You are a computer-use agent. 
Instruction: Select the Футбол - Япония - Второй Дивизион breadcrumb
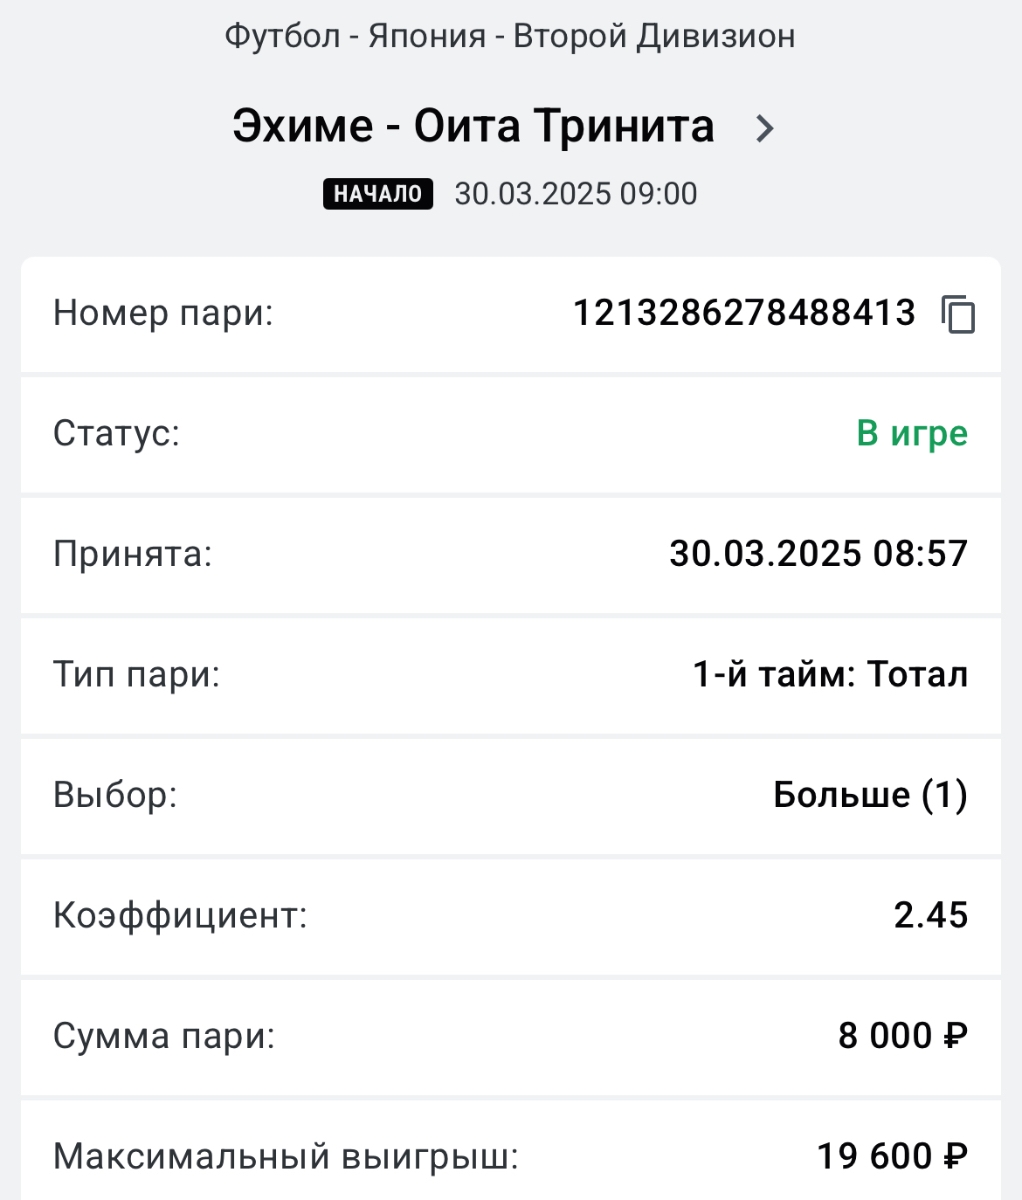coord(510,37)
